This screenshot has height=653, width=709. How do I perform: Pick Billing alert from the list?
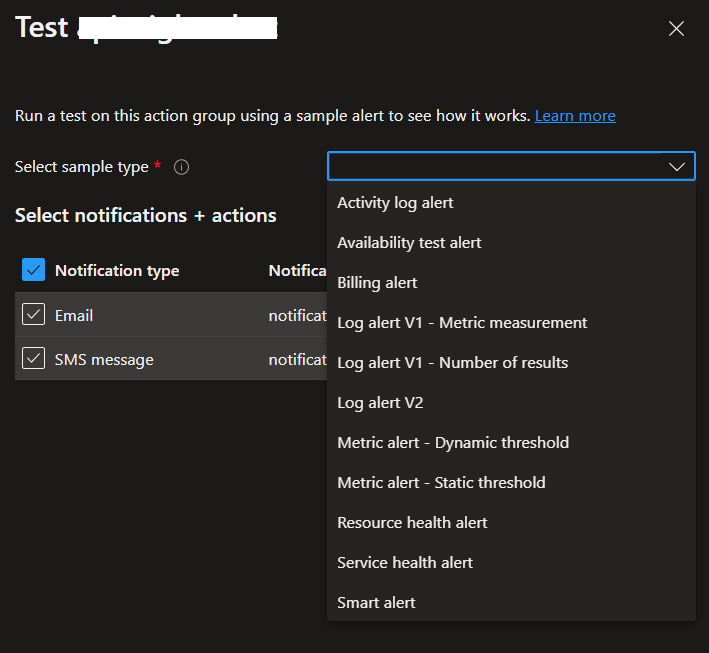(377, 283)
